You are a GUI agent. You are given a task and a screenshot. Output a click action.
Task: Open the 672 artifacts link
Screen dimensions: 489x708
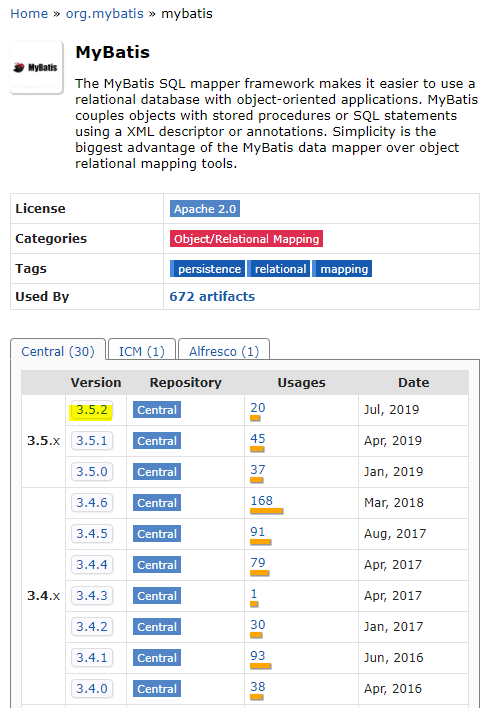[212, 297]
